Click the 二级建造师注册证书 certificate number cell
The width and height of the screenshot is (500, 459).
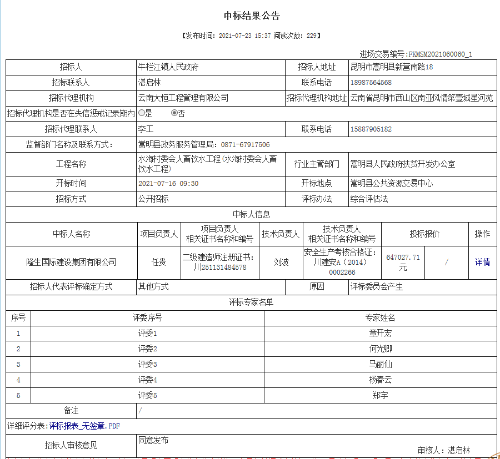(220, 262)
